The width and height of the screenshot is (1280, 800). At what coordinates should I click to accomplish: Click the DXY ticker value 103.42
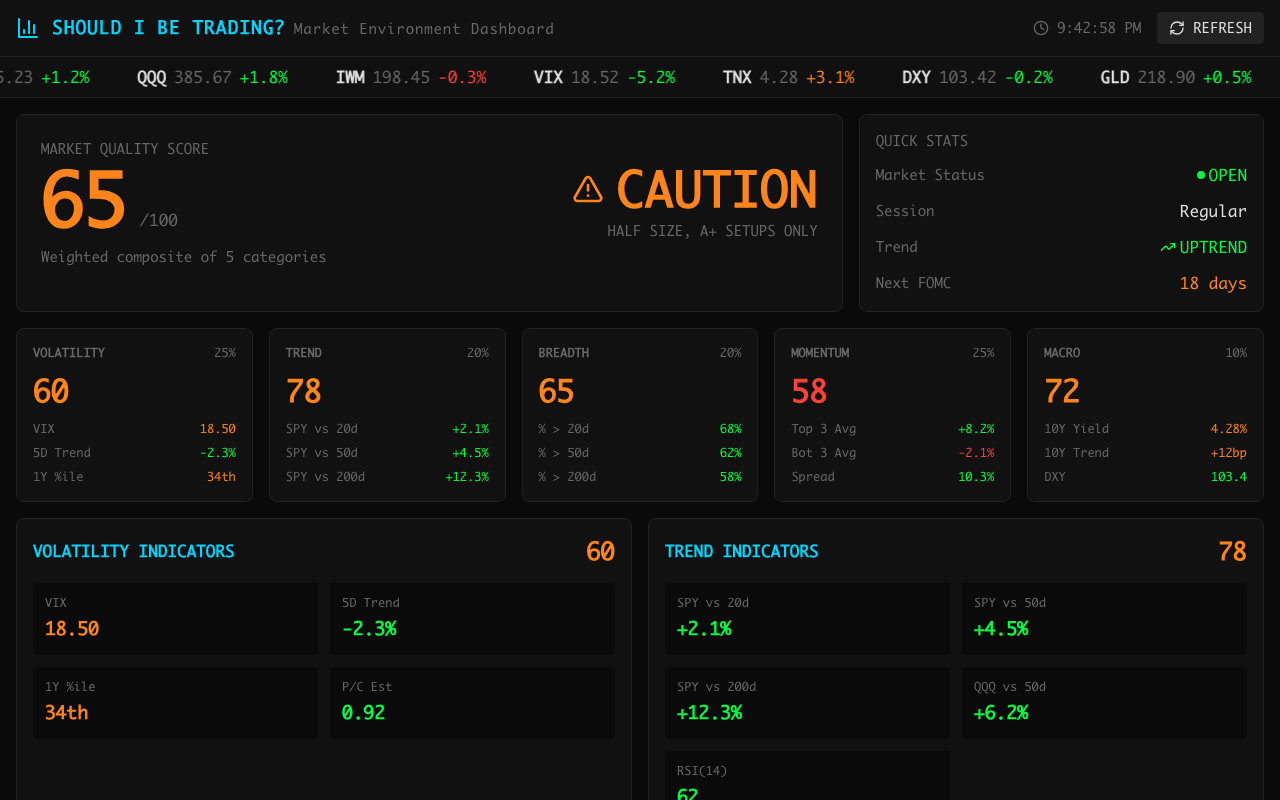click(x=967, y=77)
